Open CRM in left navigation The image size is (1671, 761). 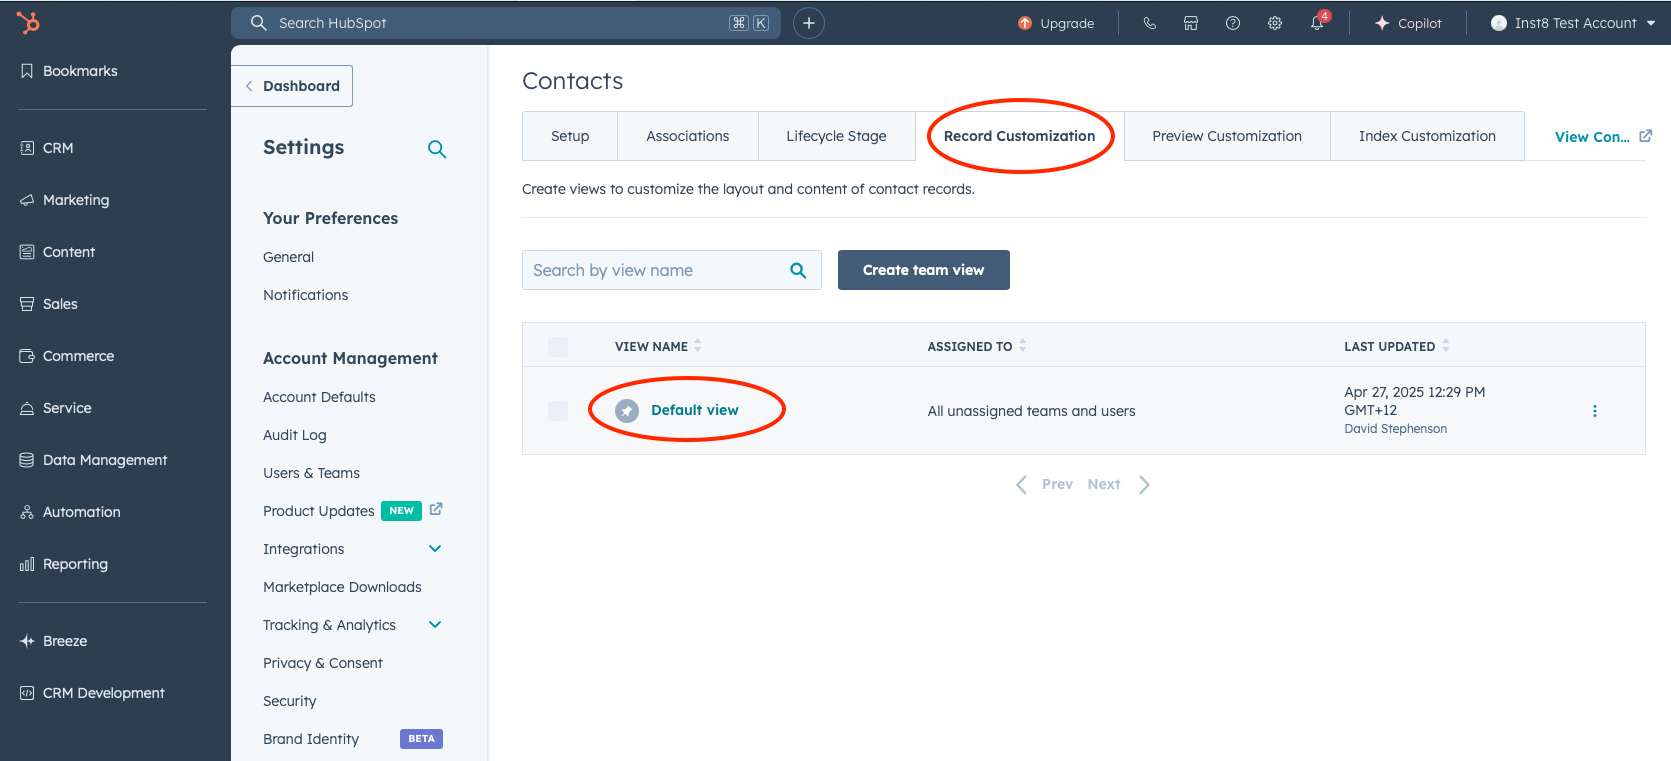pos(47,148)
